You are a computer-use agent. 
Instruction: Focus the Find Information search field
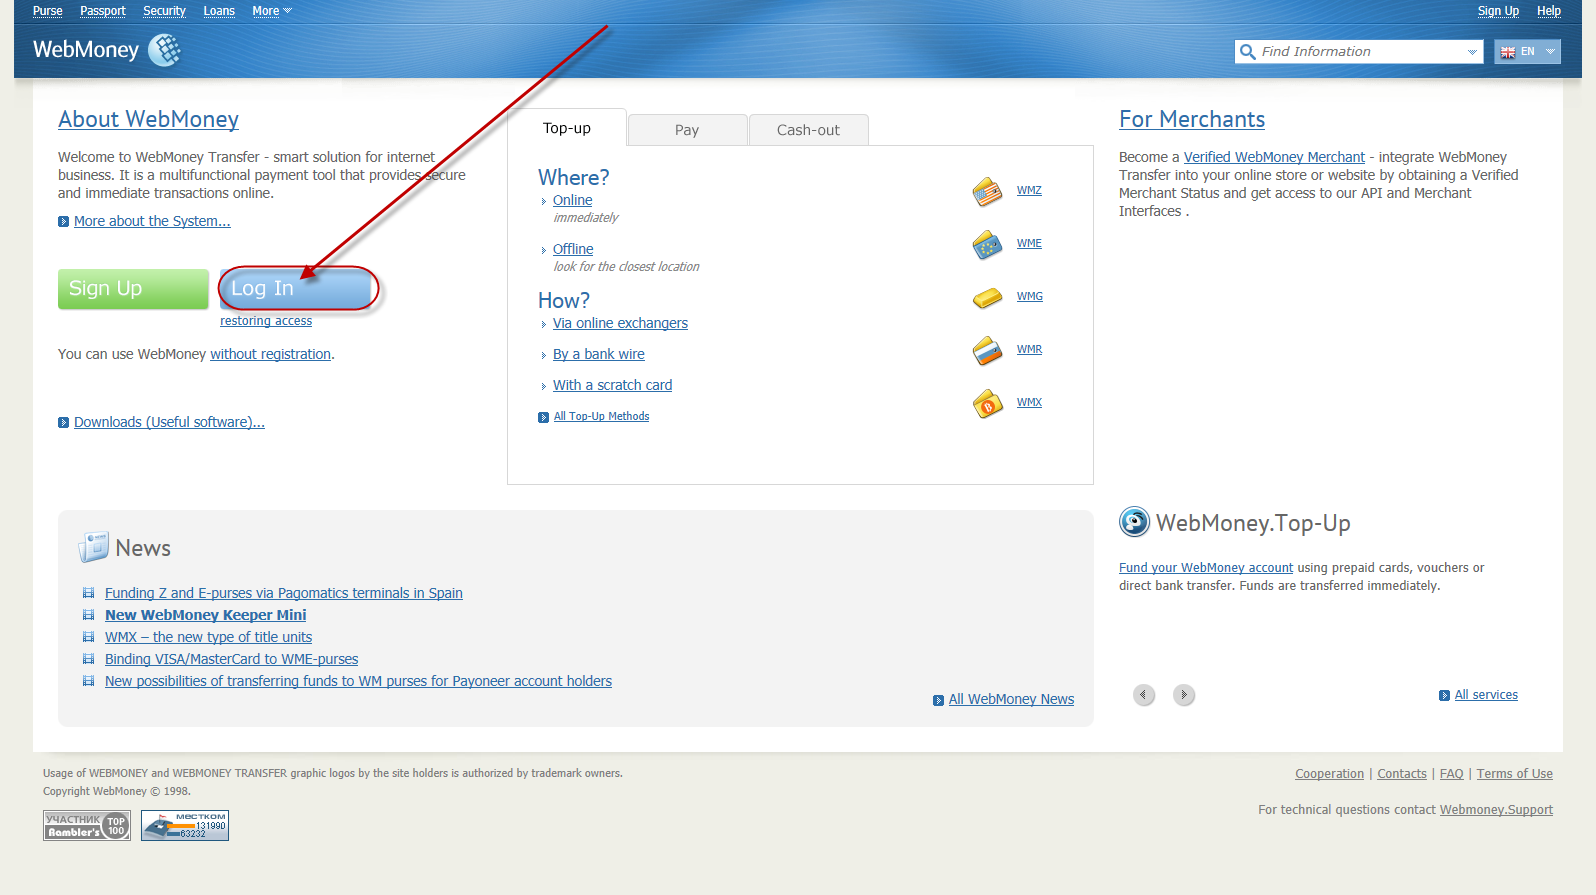[x=1360, y=52]
